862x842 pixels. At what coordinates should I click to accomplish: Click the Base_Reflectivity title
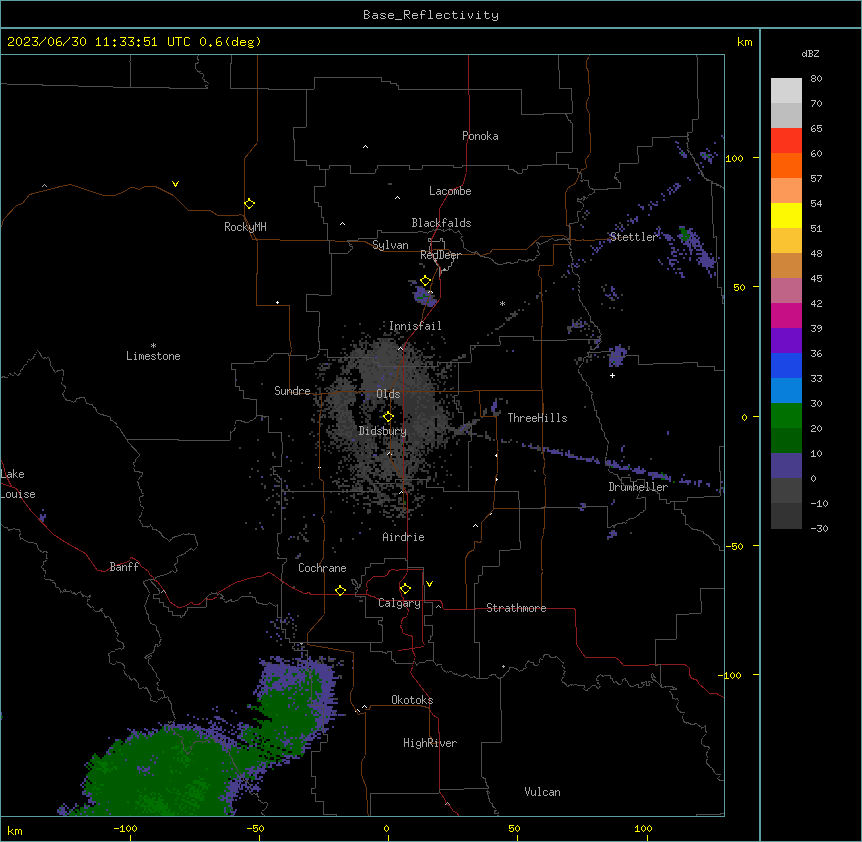pyautogui.click(x=431, y=15)
